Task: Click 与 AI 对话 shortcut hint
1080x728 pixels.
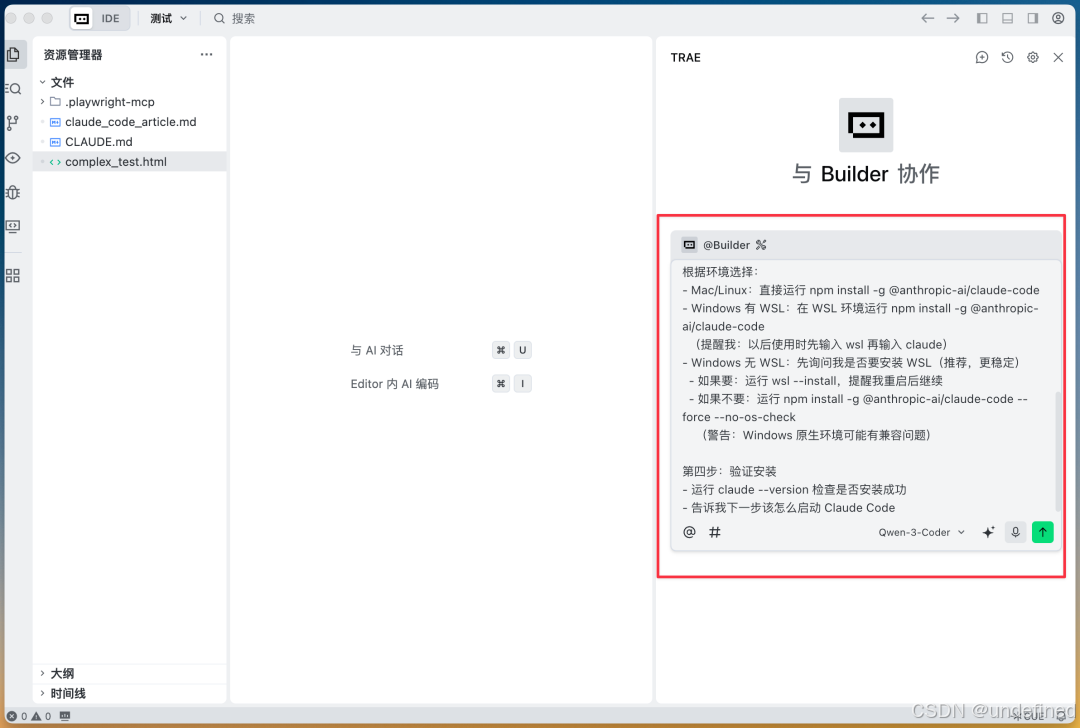Action: 377,351
